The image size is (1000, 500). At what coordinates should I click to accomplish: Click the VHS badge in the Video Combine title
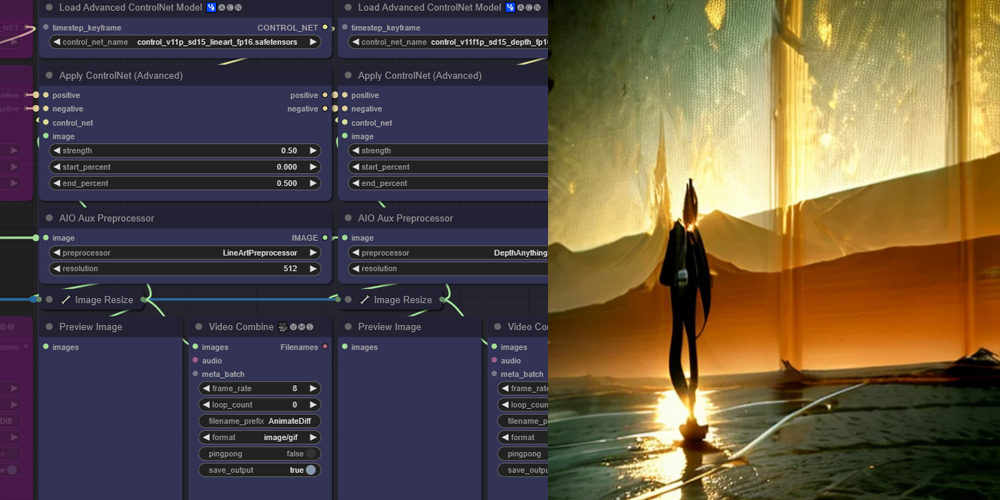pos(302,327)
